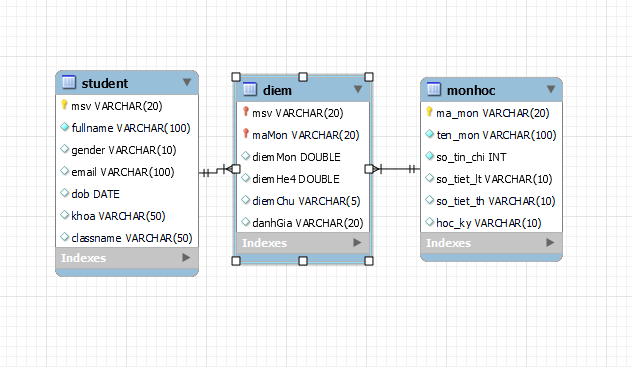This screenshot has height=367, width=632.
Task: Click the danhGia hollow diamond icon
Action: pos(245,222)
